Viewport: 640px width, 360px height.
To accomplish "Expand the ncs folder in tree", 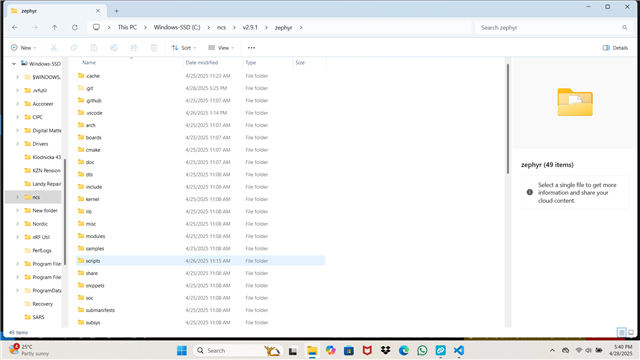I will point(17,197).
